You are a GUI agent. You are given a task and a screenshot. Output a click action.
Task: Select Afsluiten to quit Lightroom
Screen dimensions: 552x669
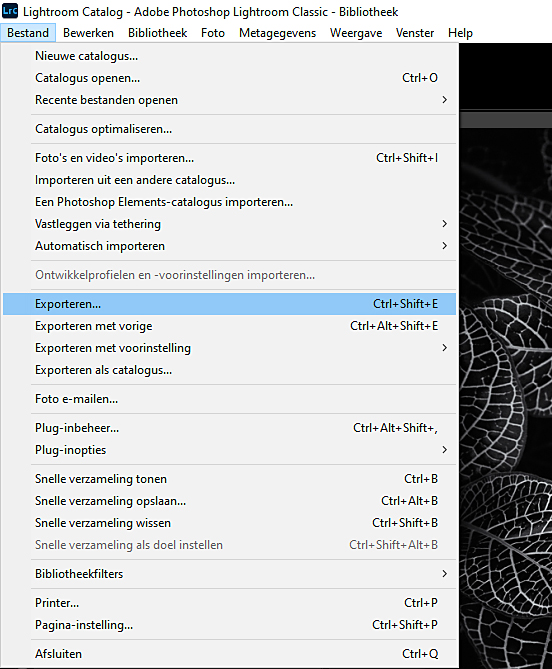point(230,654)
